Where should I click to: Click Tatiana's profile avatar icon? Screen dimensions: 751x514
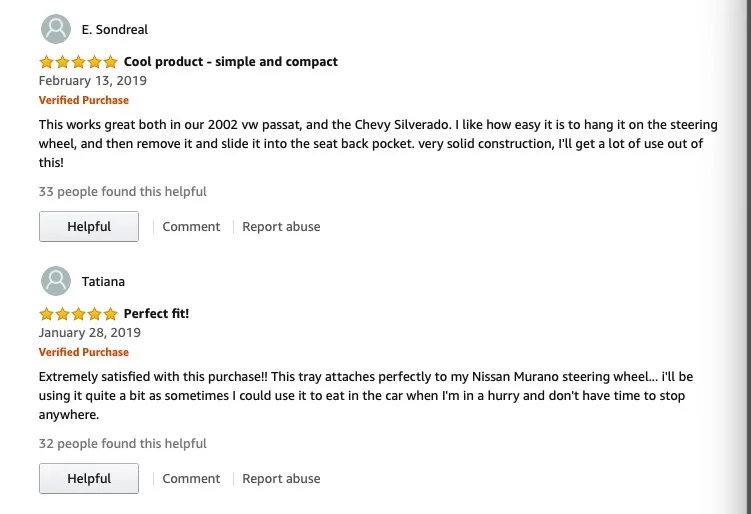[x=56, y=281]
